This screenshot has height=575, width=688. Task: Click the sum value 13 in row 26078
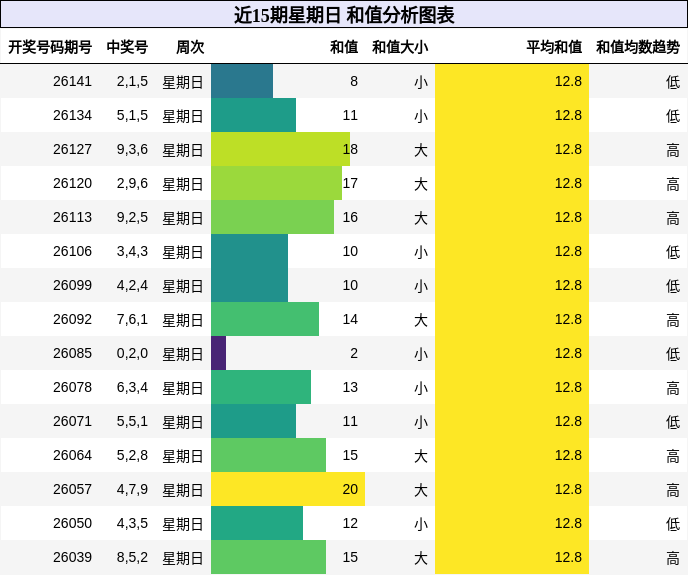click(350, 387)
